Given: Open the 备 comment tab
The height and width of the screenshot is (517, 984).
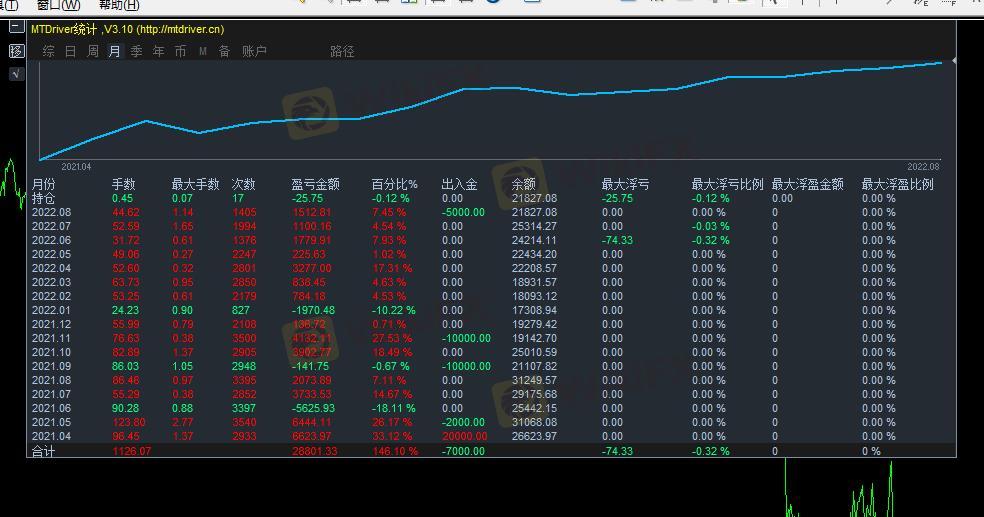Looking at the screenshot, I should [225, 51].
